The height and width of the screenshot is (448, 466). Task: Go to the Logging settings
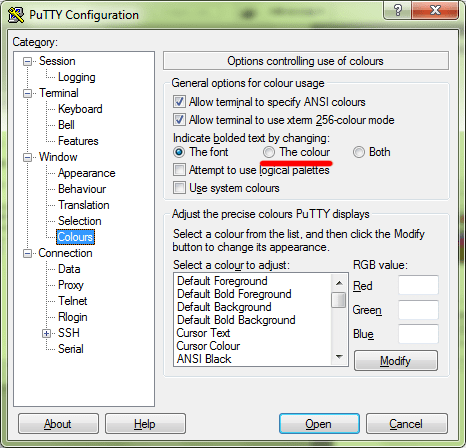[x=77, y=77]
